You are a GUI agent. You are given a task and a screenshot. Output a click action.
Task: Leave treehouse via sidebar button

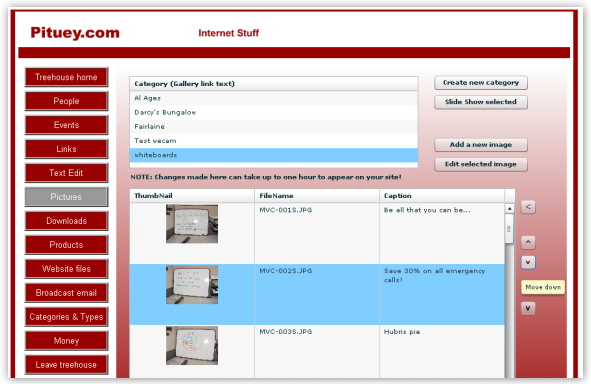click(x=66, y=365)
